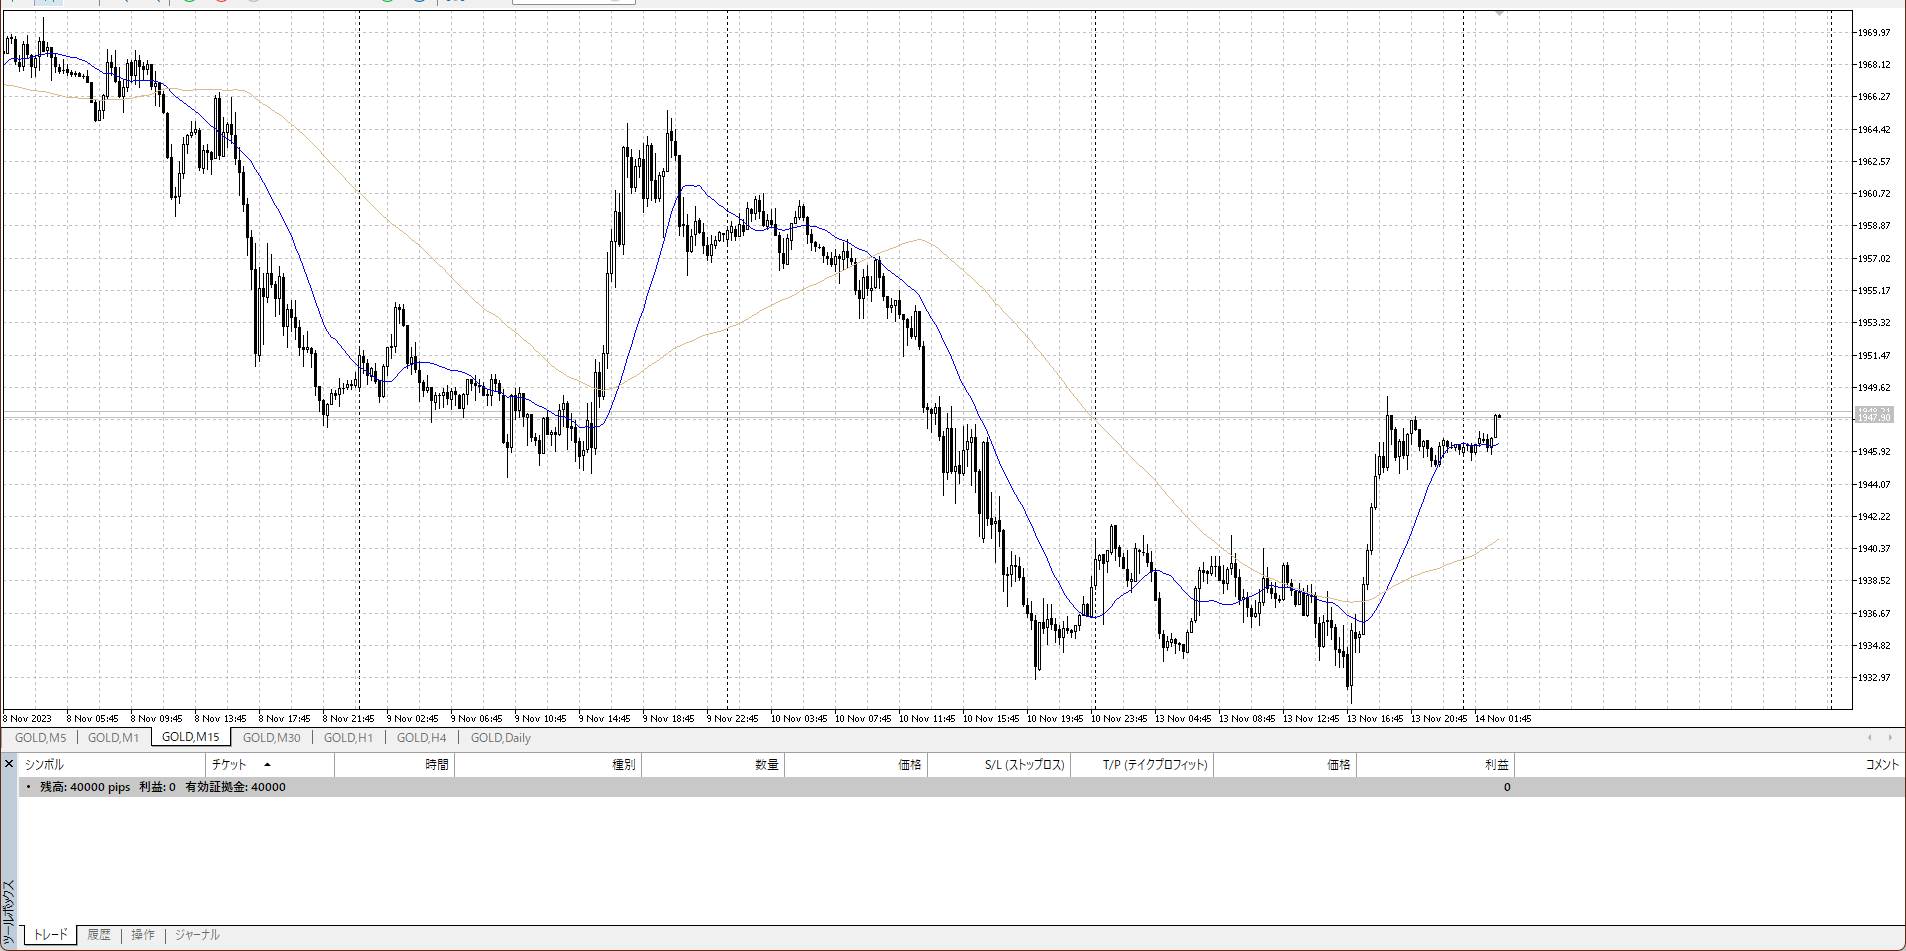Select the GOLD,M30 chart tab
1906x951 pixels.
[x=271, y=738]
